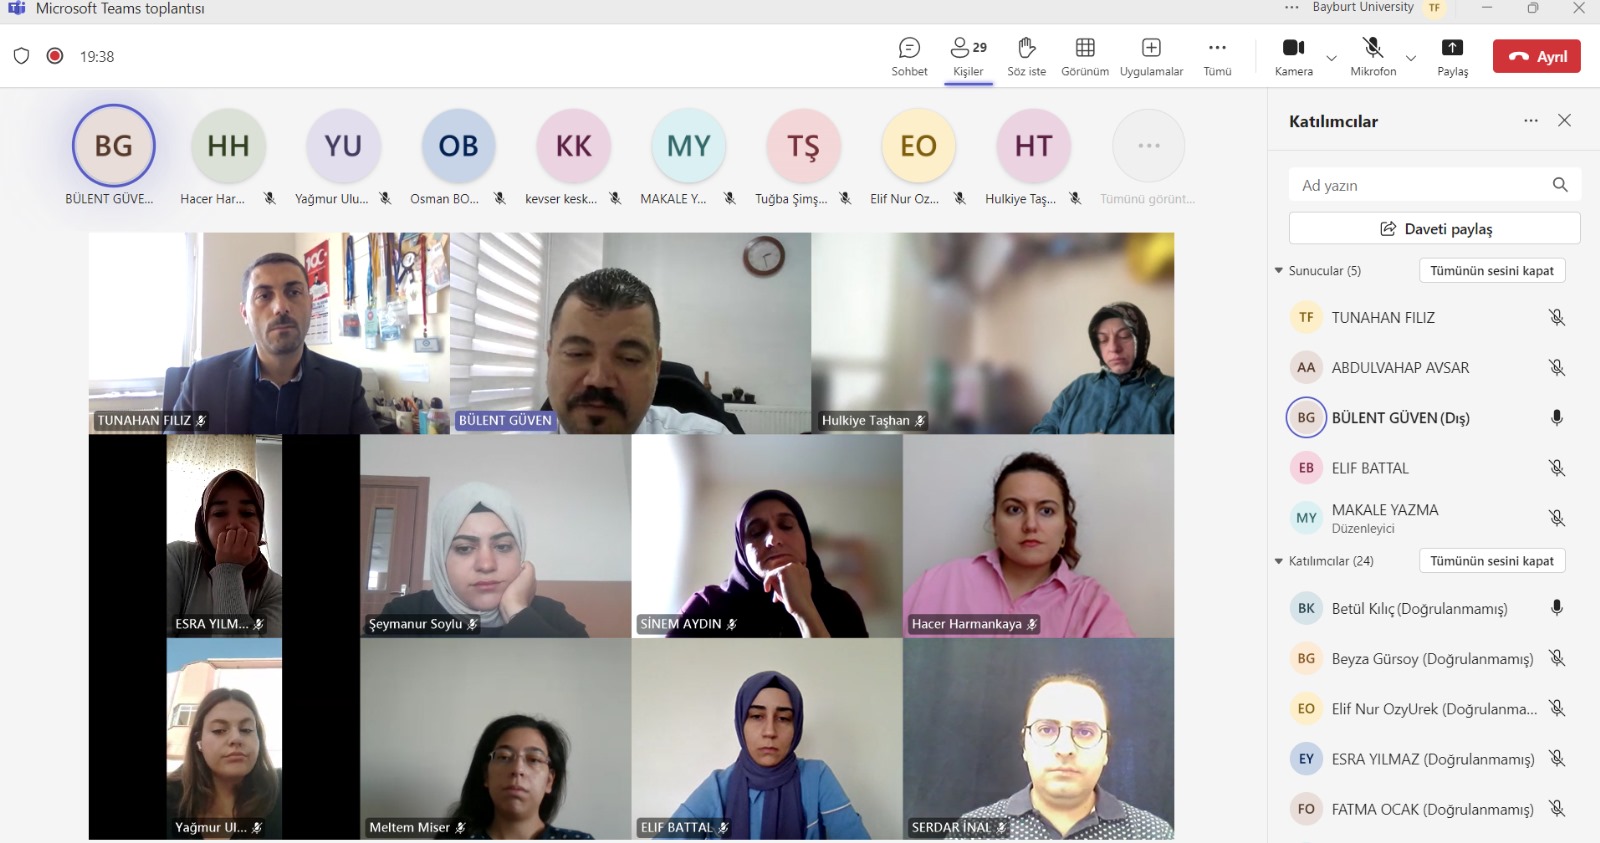
Task: Select TUNAHAN FILIZ video tile
Action: coord(269,333)
